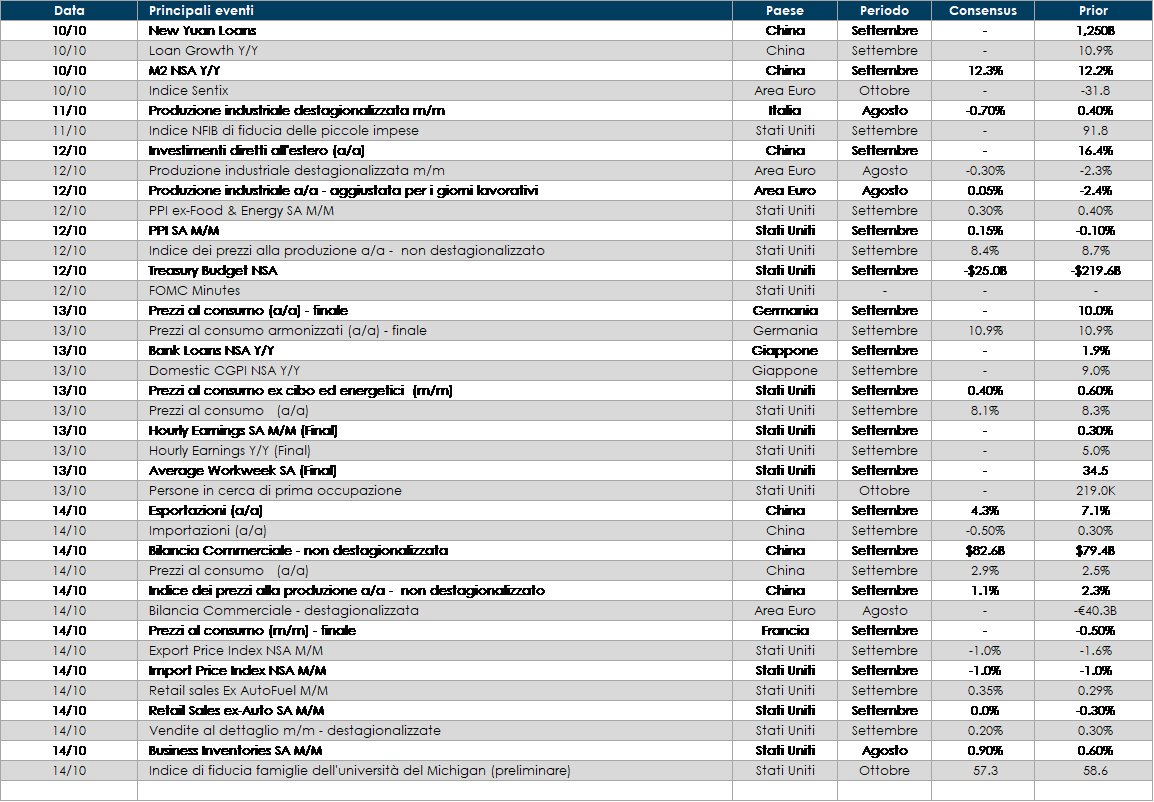Click the Paese column header
The image size is (1154, 802).
[784, 11]
